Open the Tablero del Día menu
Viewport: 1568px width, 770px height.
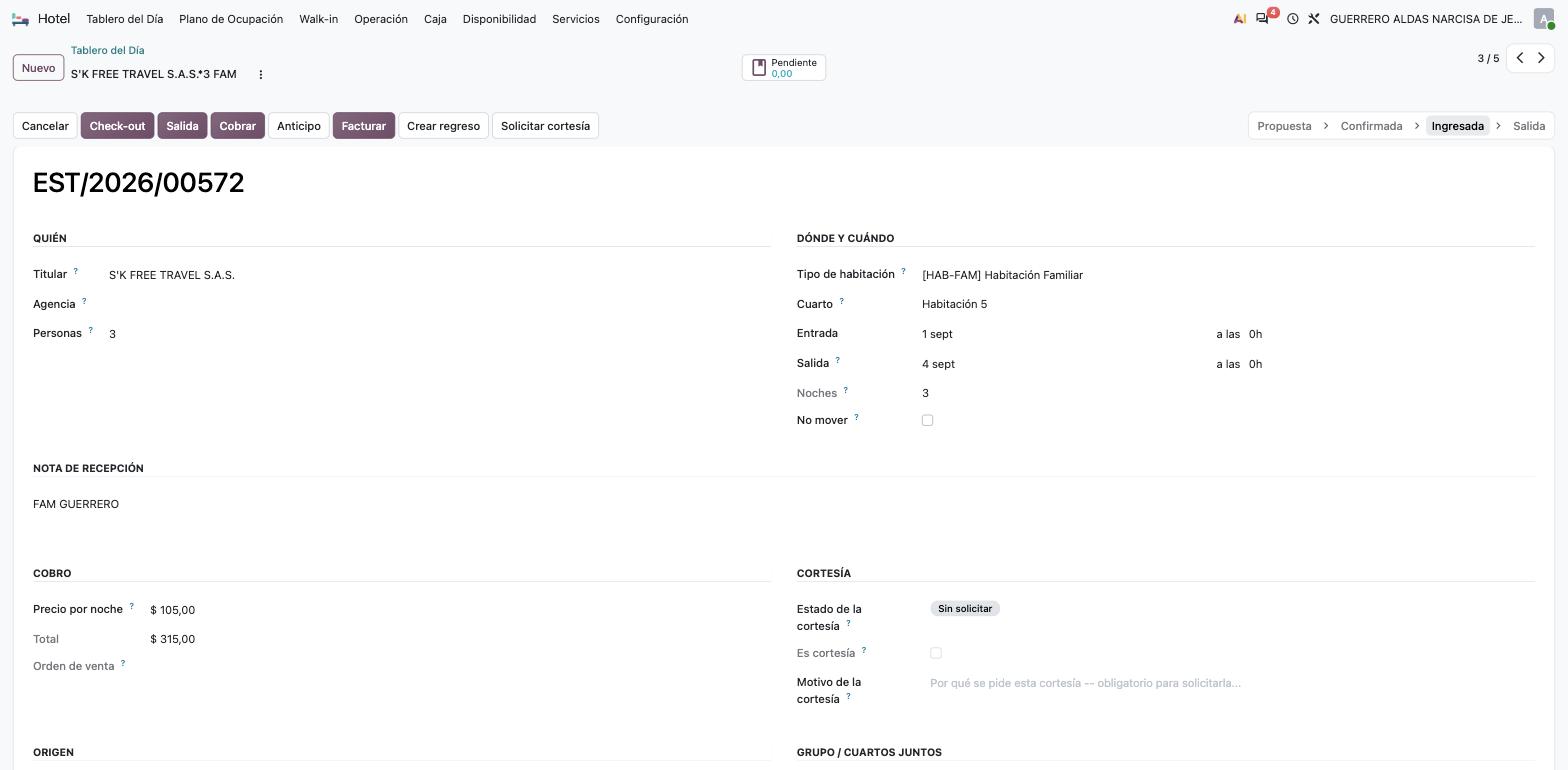pyautogui.click(x=125, y=19)
